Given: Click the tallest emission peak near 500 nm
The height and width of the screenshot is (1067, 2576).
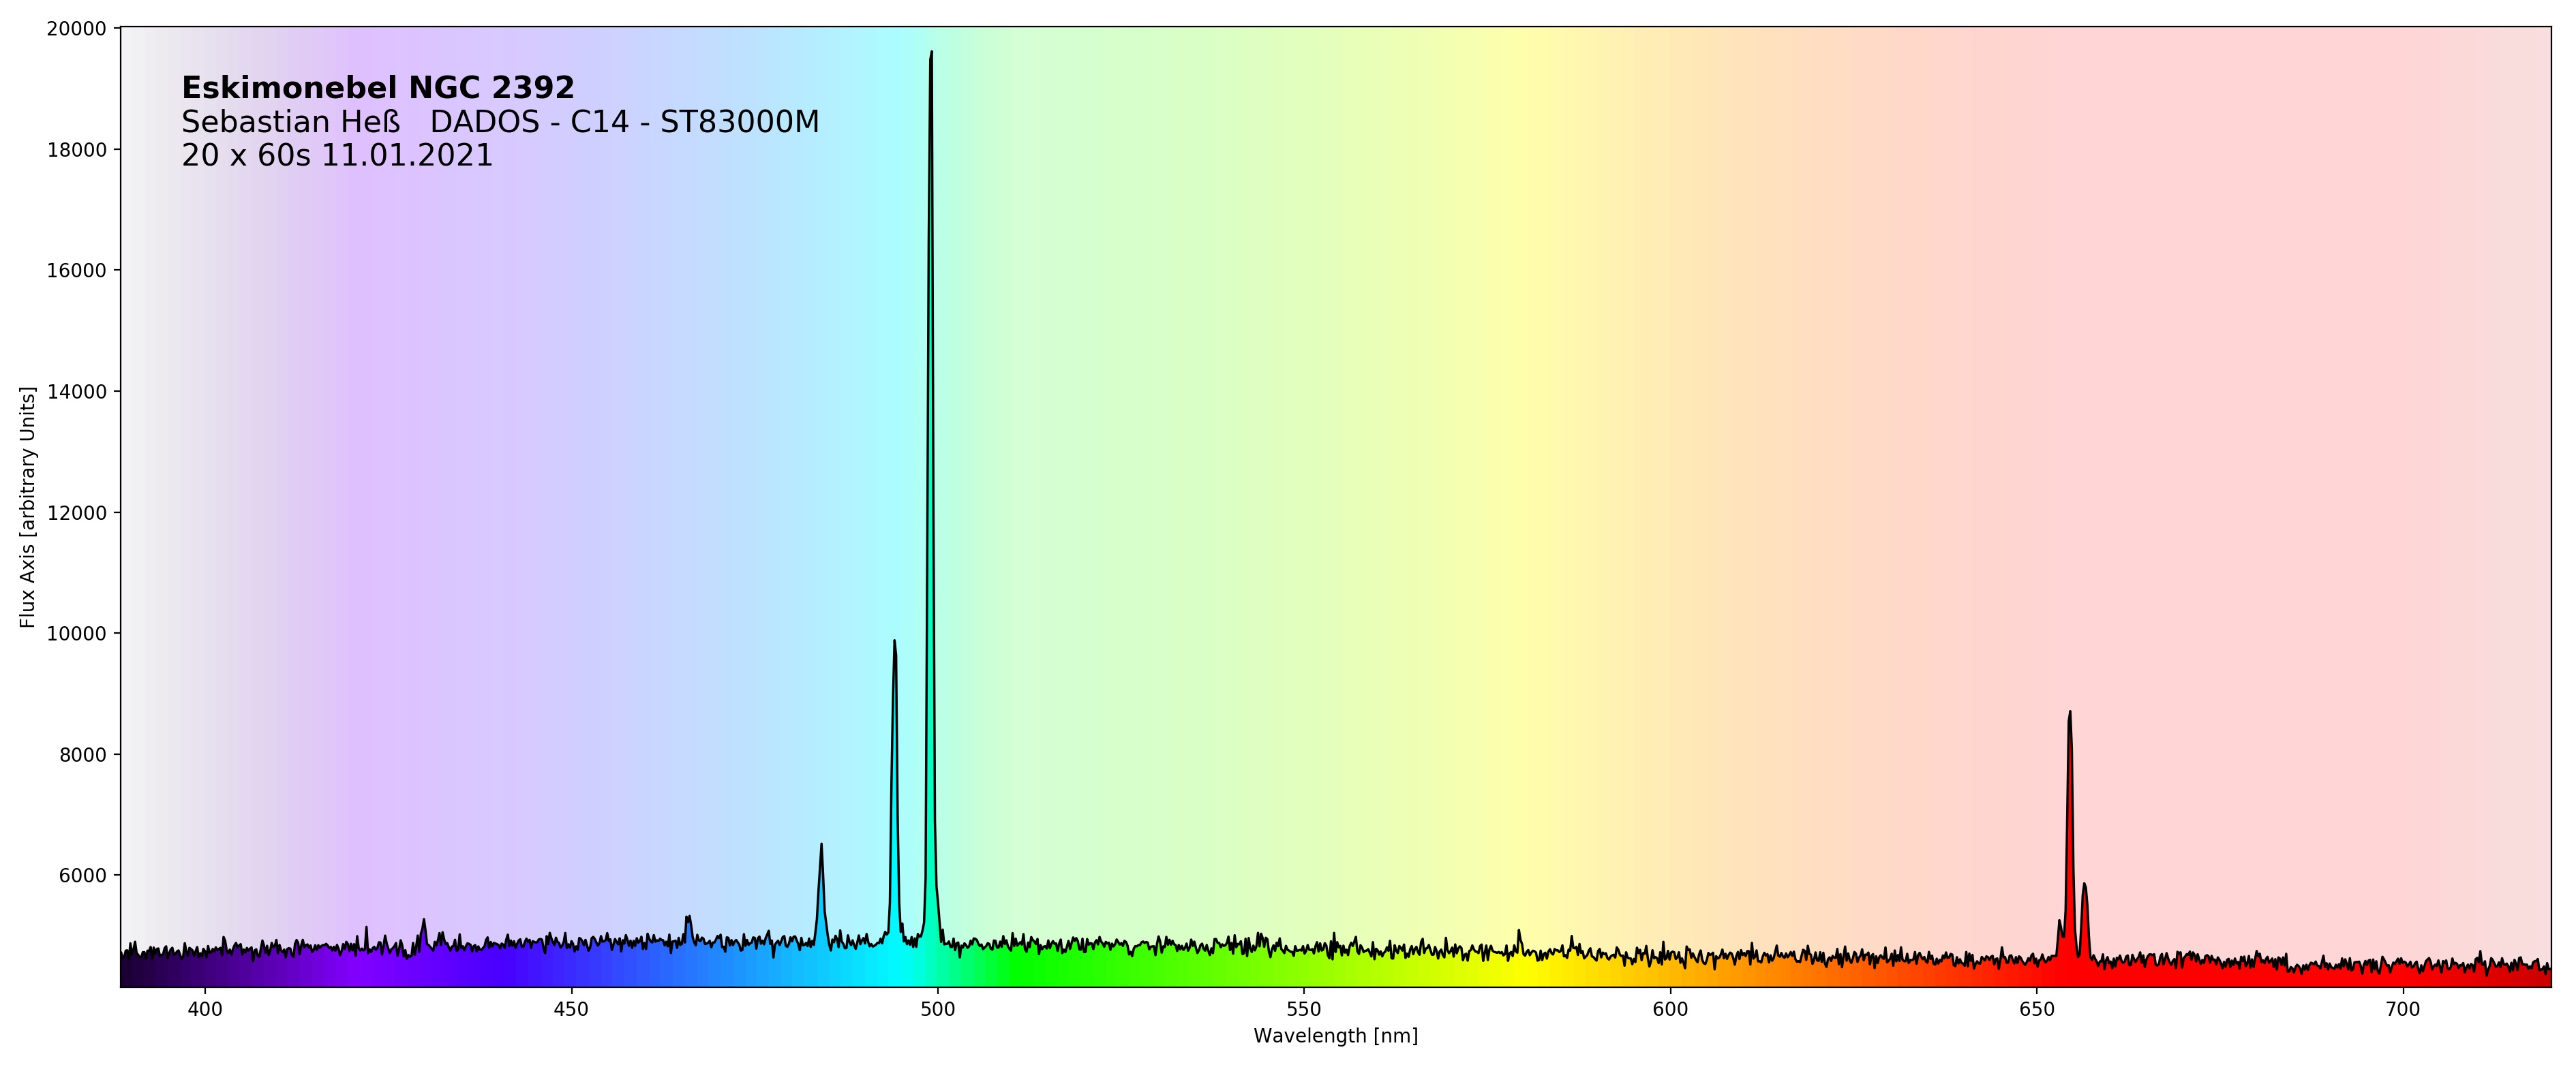Looking at the screenshot, I should pyautogui.click(x=931, y=60).
